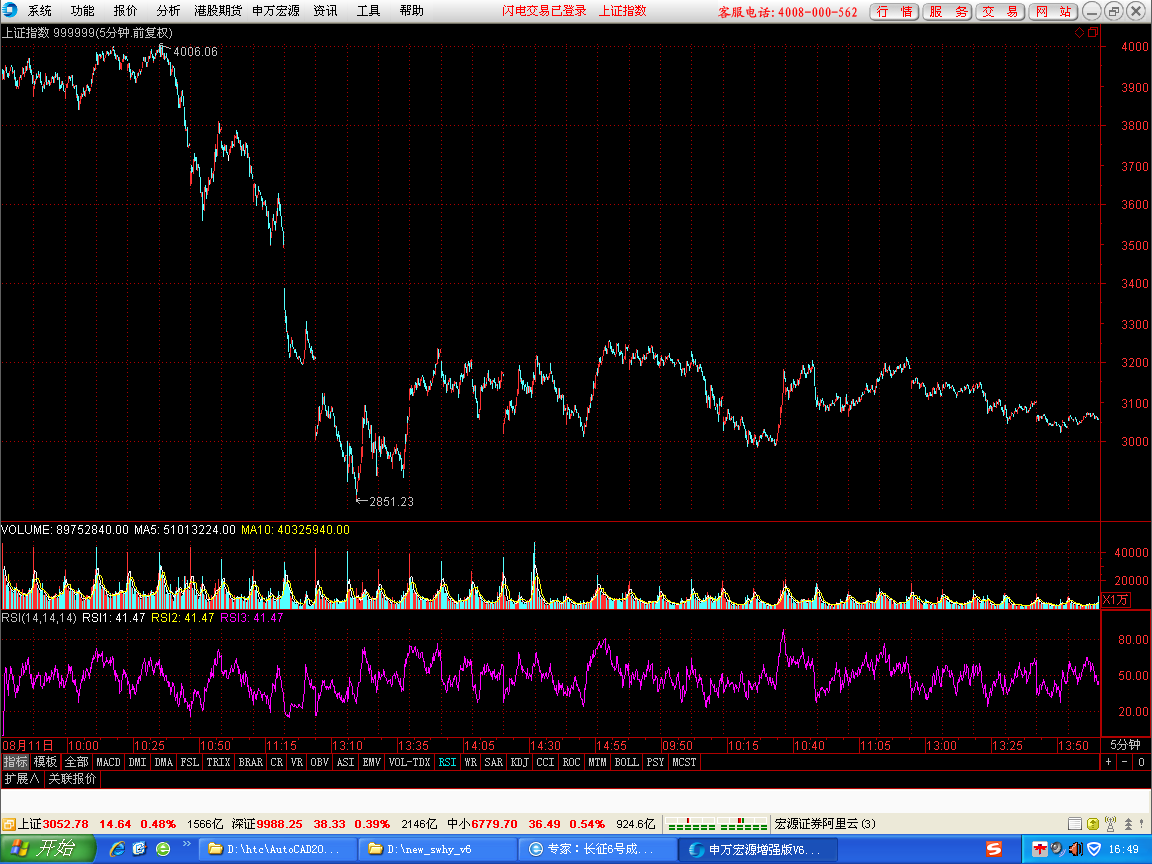Click the red diamond icon atop chart
This screenshot has height=864, width=1152.
1079,32
